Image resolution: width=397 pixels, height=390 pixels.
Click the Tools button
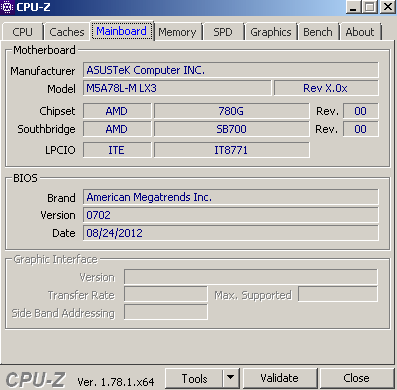click(194, 378)
